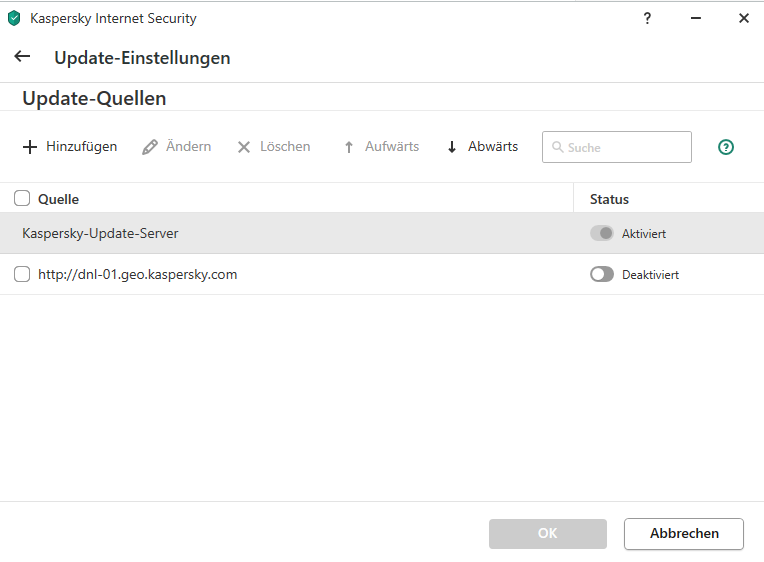The height and width of the screenshot is (562, 764).
Task: Close the Kaspersky Internet Security window
Action: [x=744, y=19]
